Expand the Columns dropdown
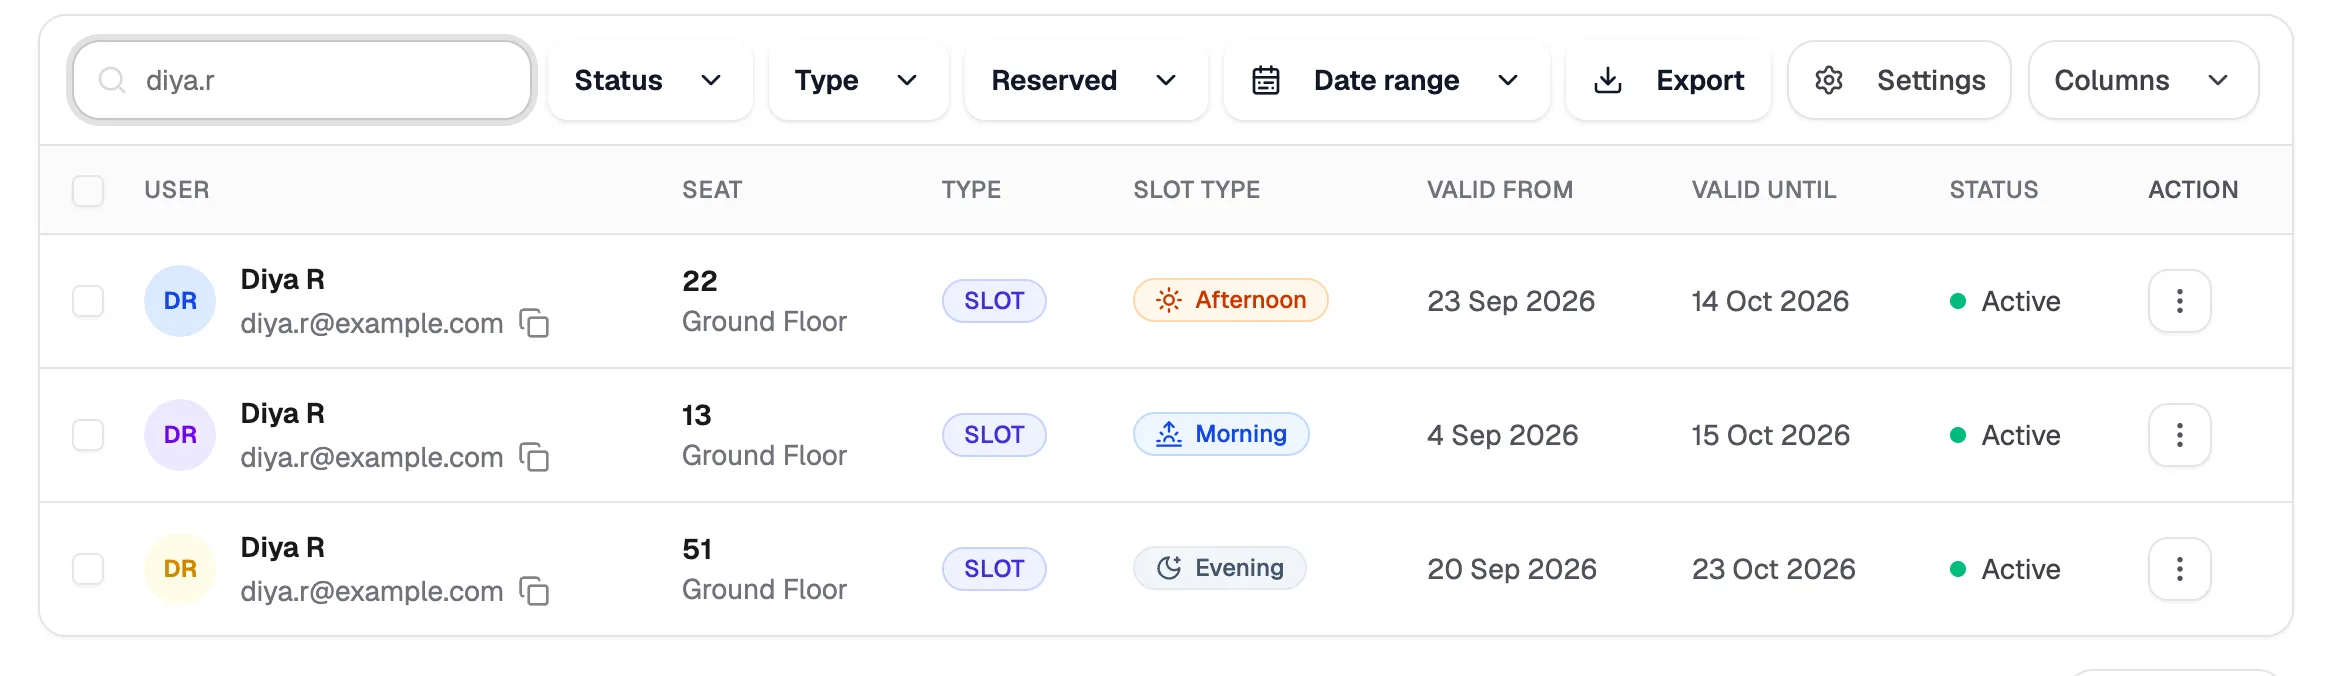This screenshot has height=676, width=2332. pos(2143,80)
